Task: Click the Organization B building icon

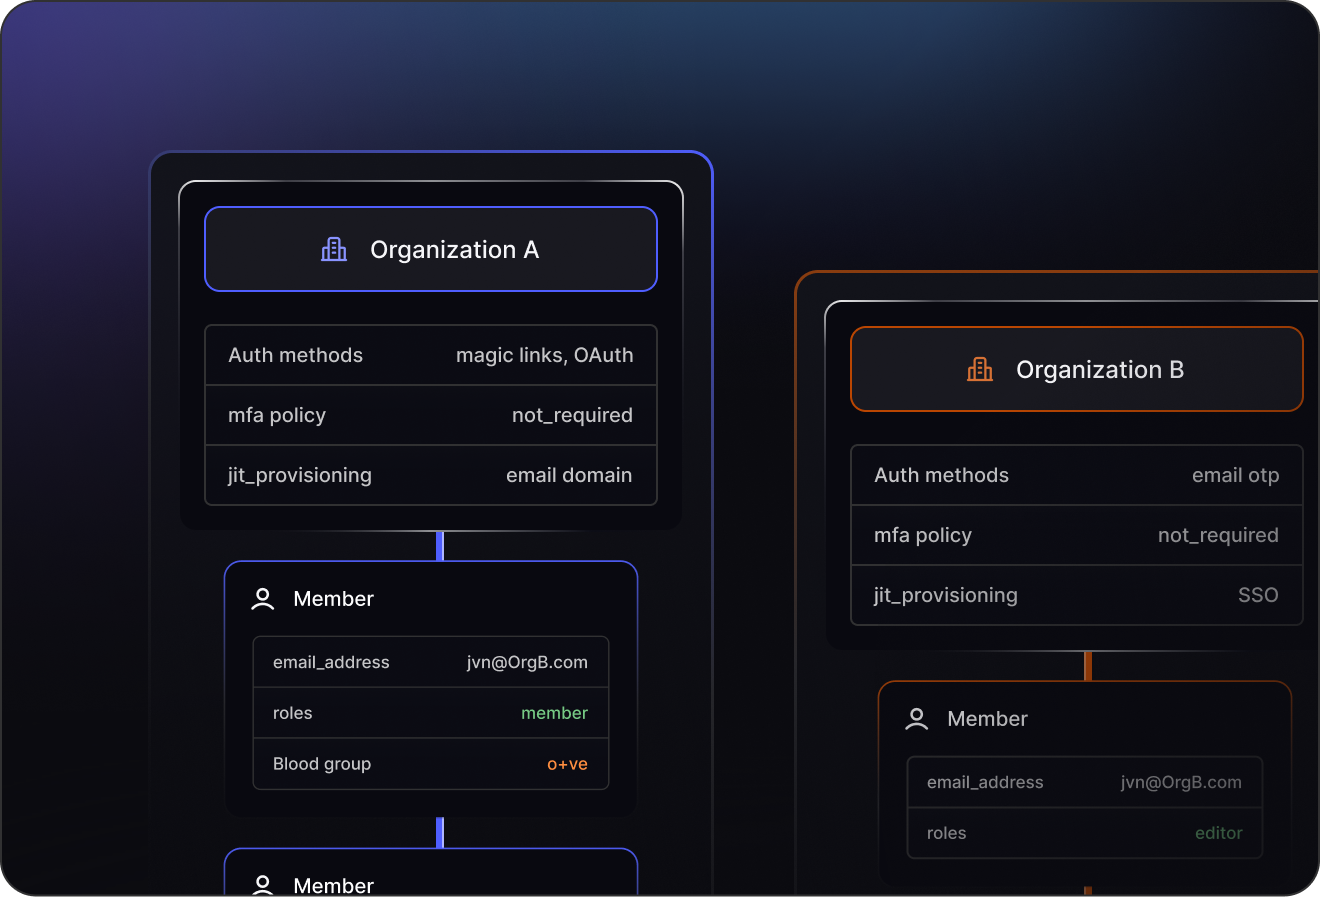Action: [980, 369]
